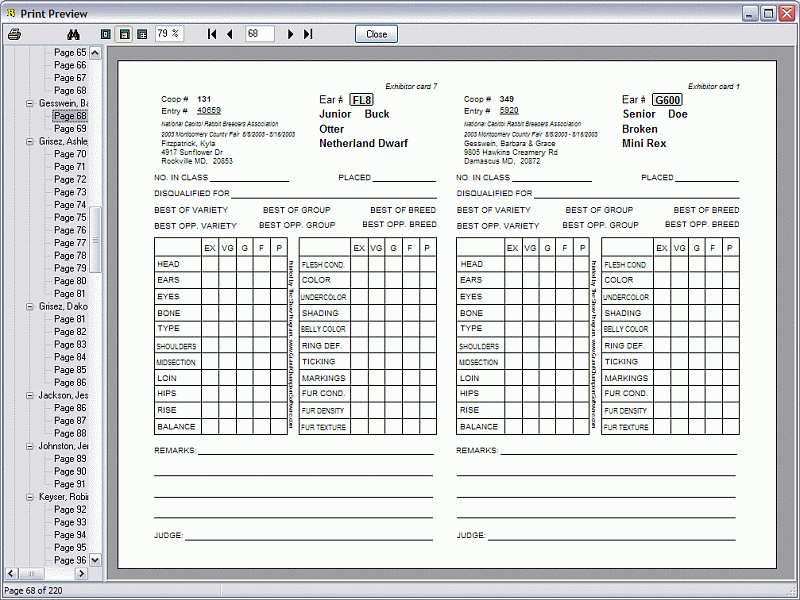Open Page 80 from the tree

point(70,281)
